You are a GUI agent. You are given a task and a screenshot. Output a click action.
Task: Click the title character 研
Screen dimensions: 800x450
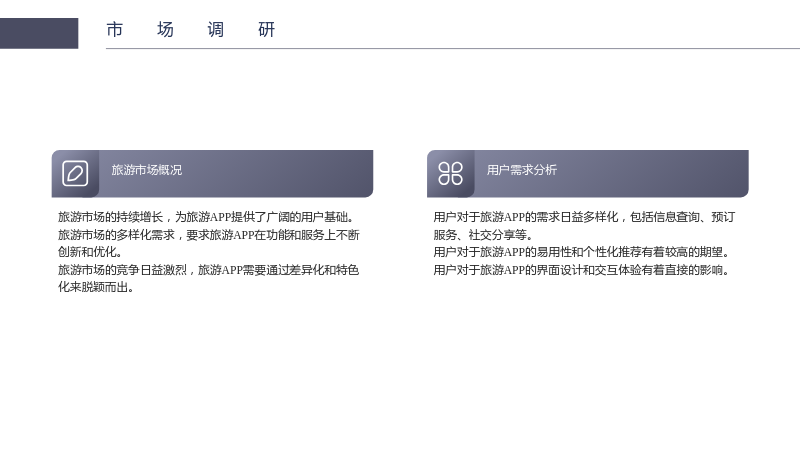click(266, 30)
